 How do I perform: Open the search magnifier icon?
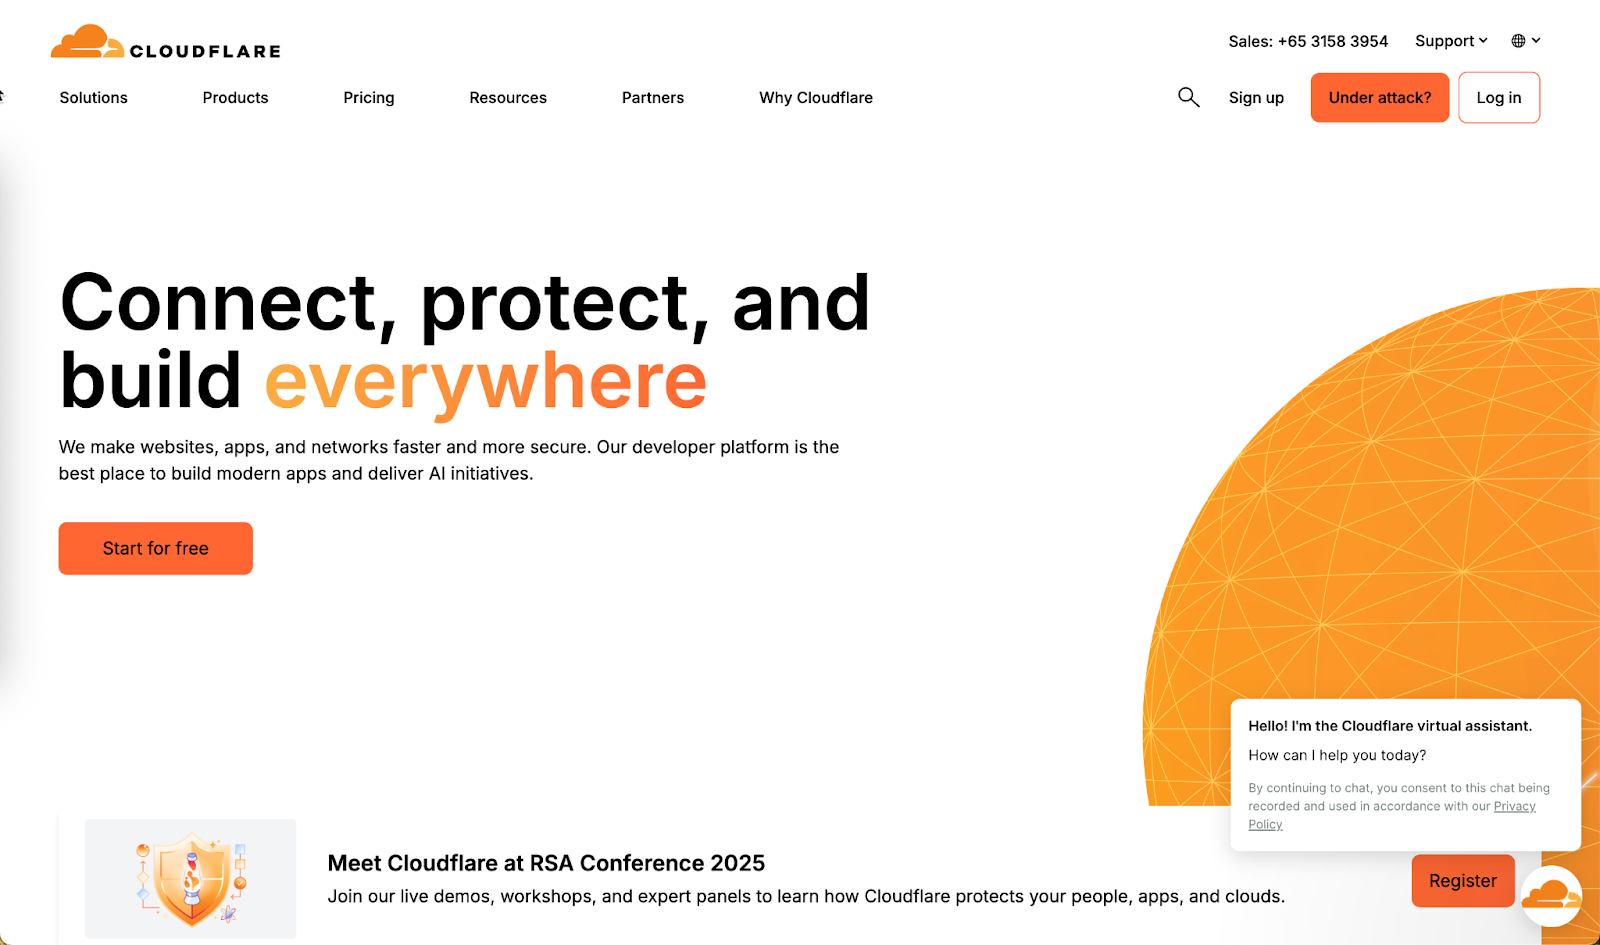point(1188,97)
